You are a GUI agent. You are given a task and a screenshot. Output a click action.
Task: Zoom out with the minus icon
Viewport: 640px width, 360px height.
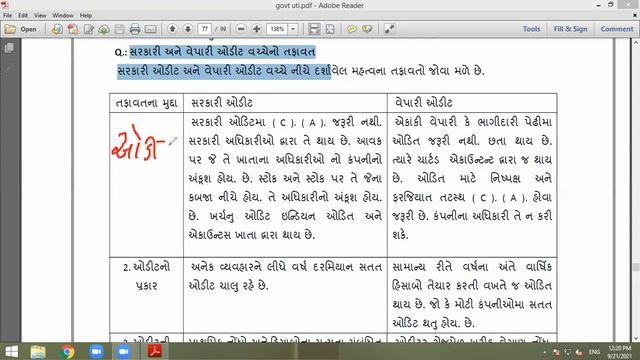(x=241, y=29)
